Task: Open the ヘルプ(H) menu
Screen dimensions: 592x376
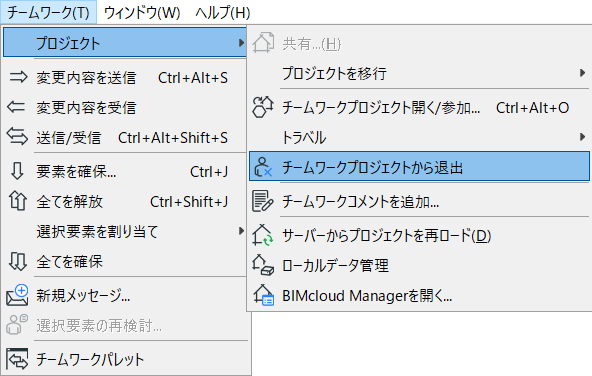Action: pos(223,12)
